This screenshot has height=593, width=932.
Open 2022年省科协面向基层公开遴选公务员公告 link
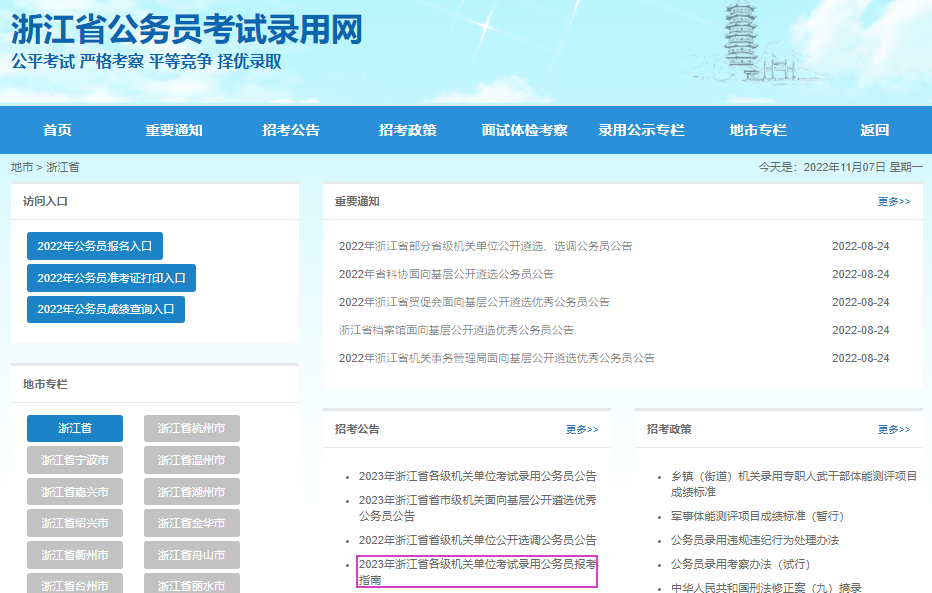[446, 274]
